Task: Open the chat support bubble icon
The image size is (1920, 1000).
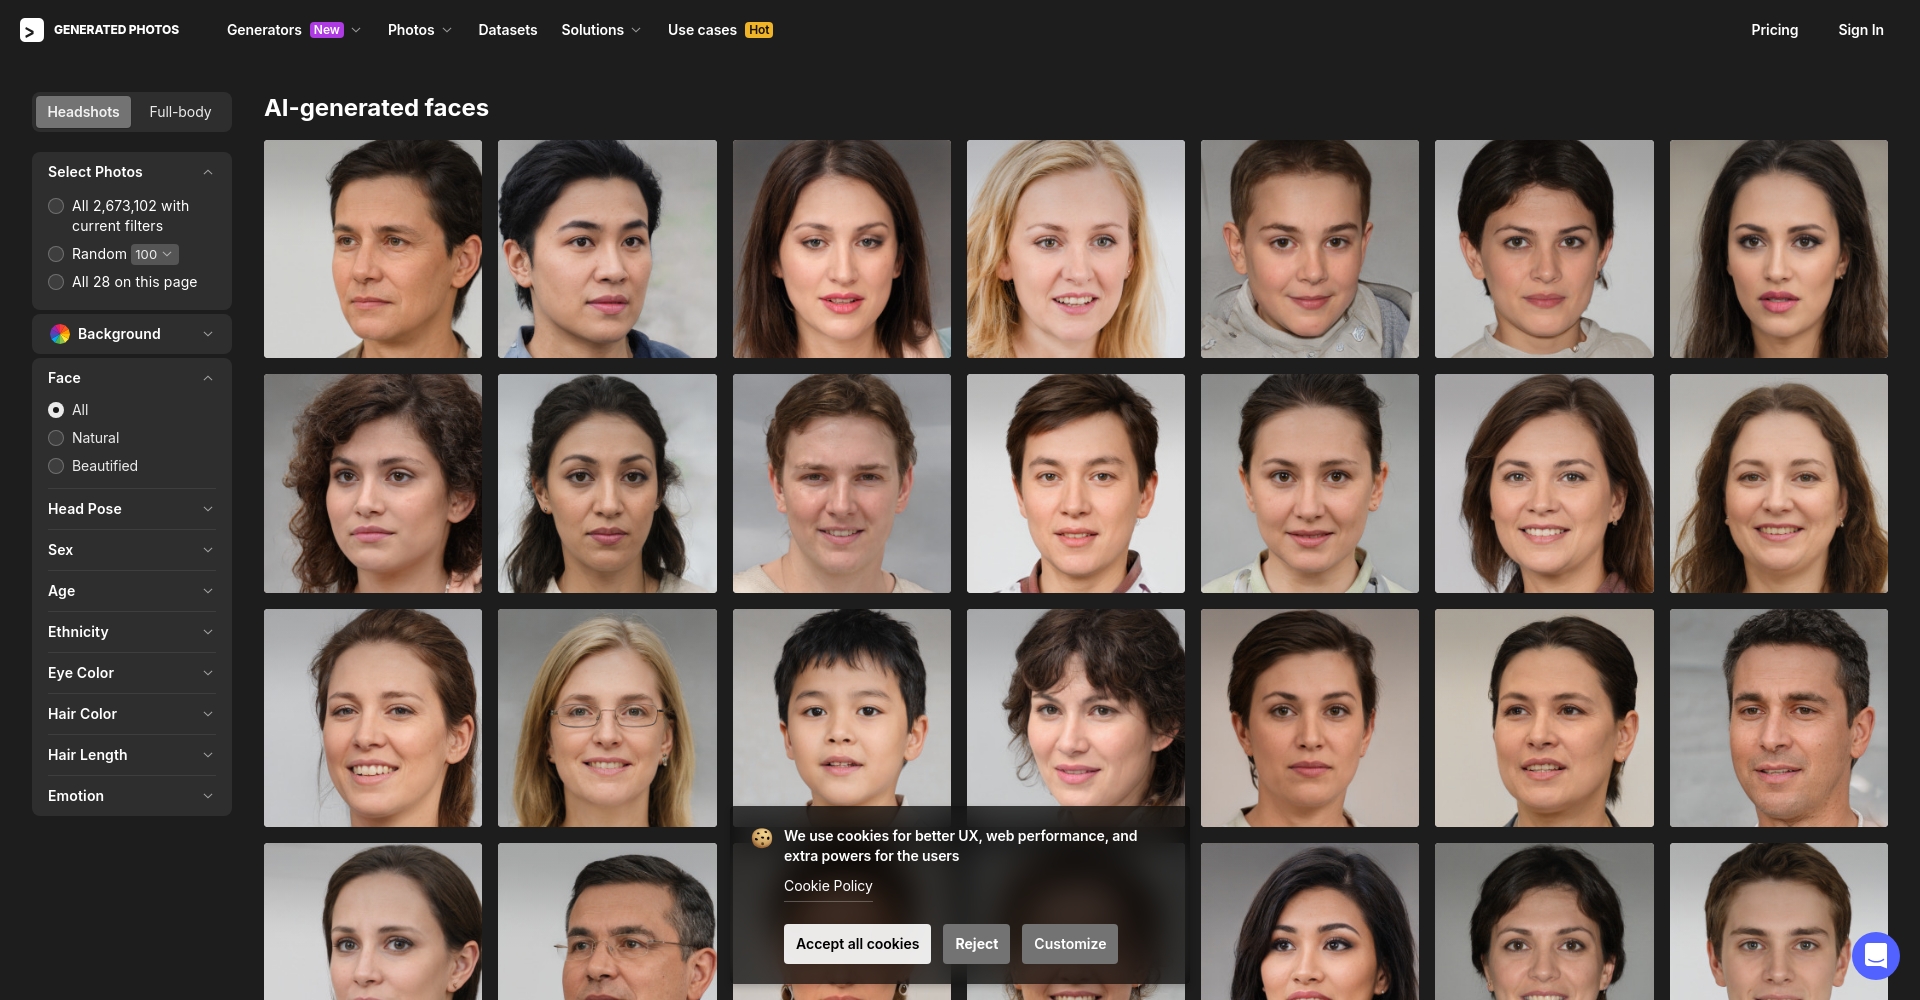Action: [1875, 956]
